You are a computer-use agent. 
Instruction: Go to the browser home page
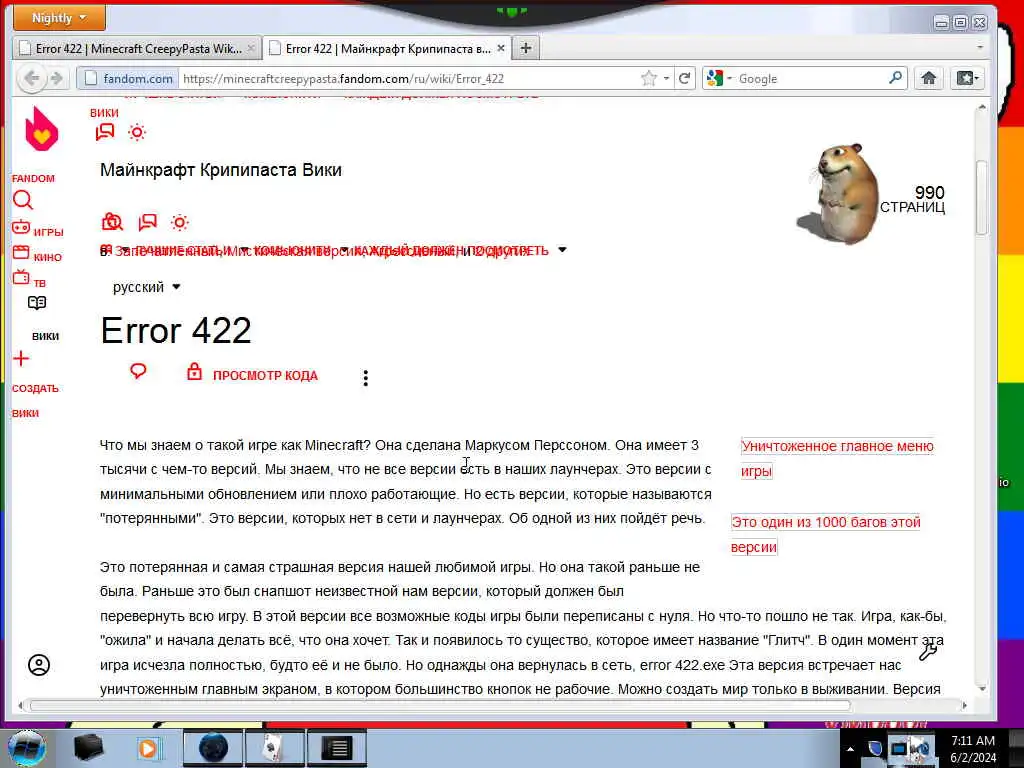click(x=928, y=78)
